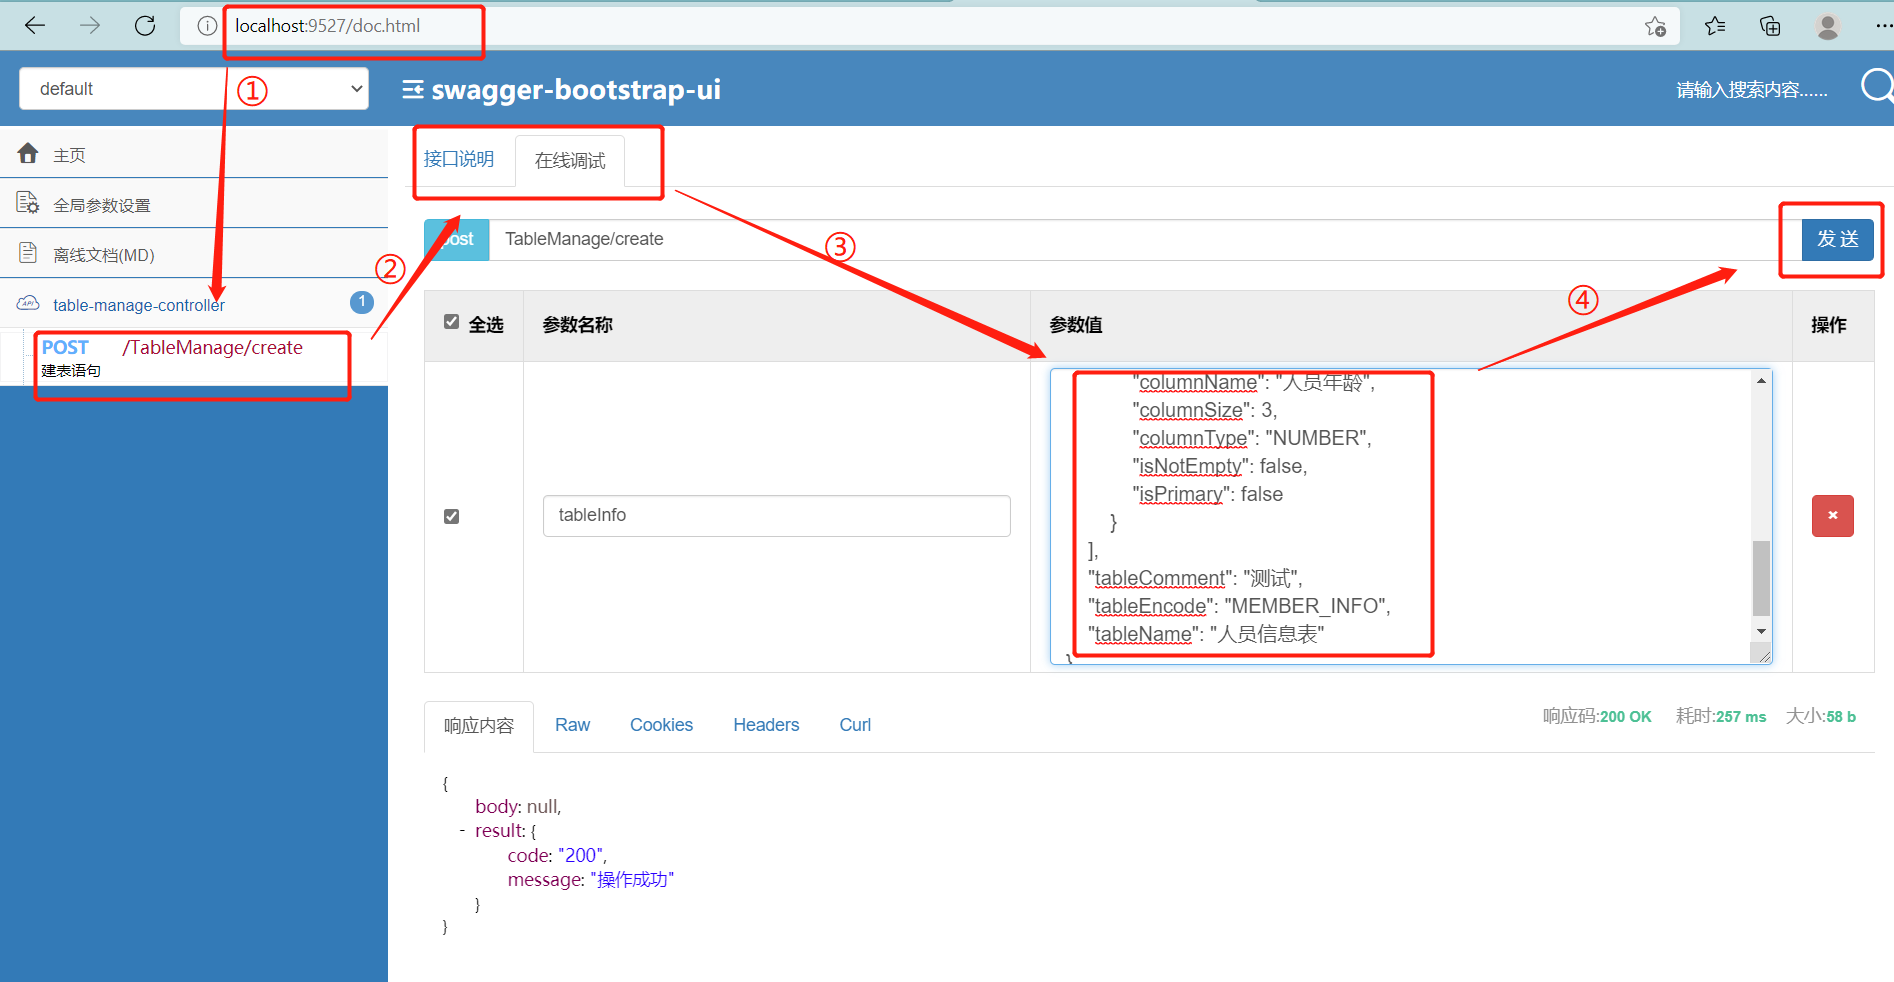Open the browser Collections icon

point(1770,26)
